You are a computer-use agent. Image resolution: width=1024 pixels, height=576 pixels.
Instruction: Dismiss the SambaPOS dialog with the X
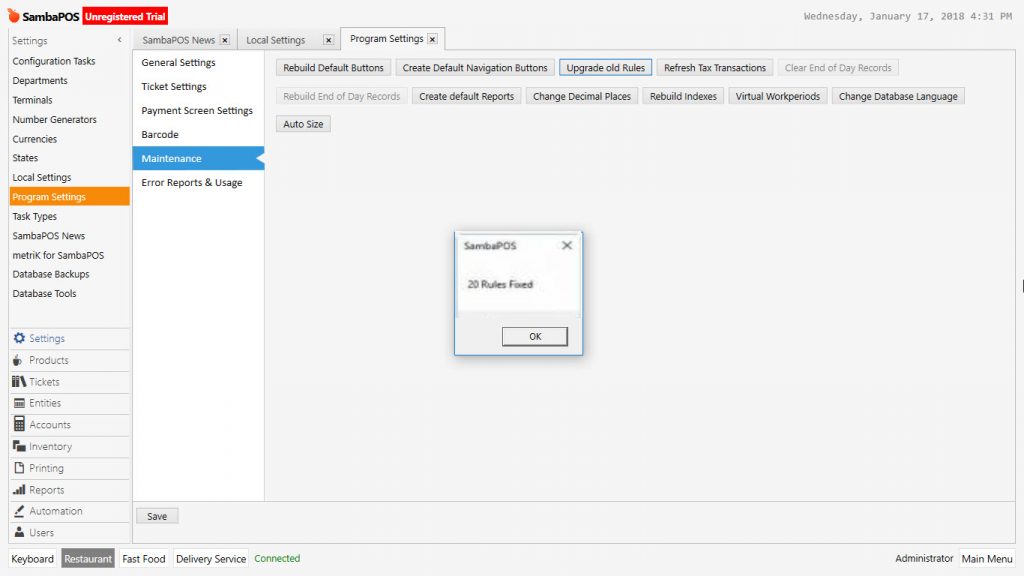[x=567, y=246]
